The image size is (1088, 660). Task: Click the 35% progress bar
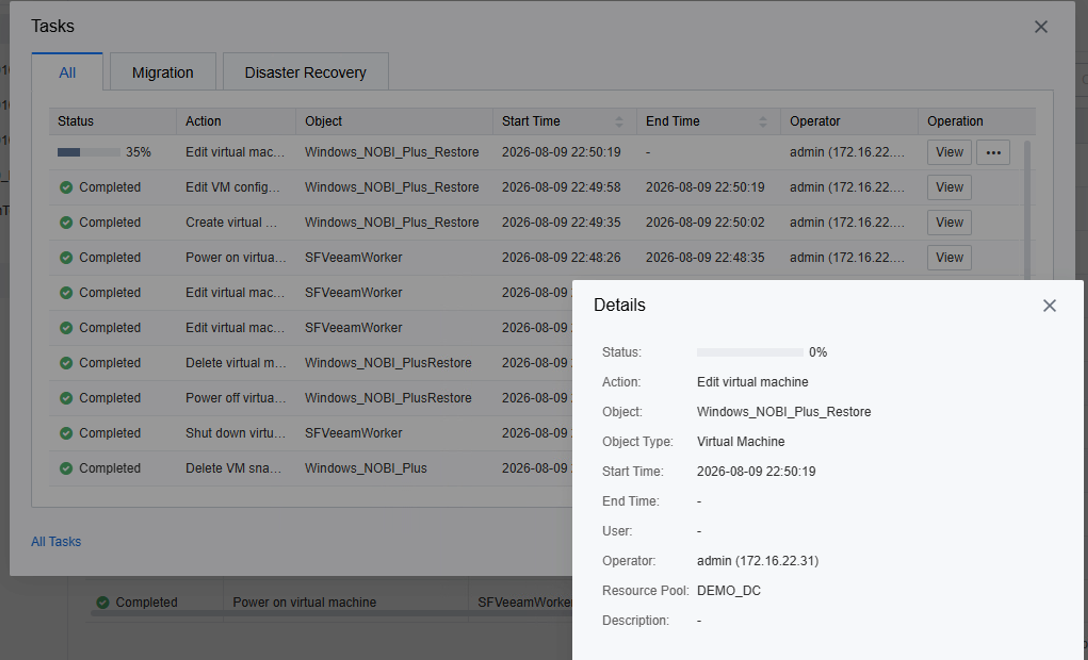click(89, 152)
